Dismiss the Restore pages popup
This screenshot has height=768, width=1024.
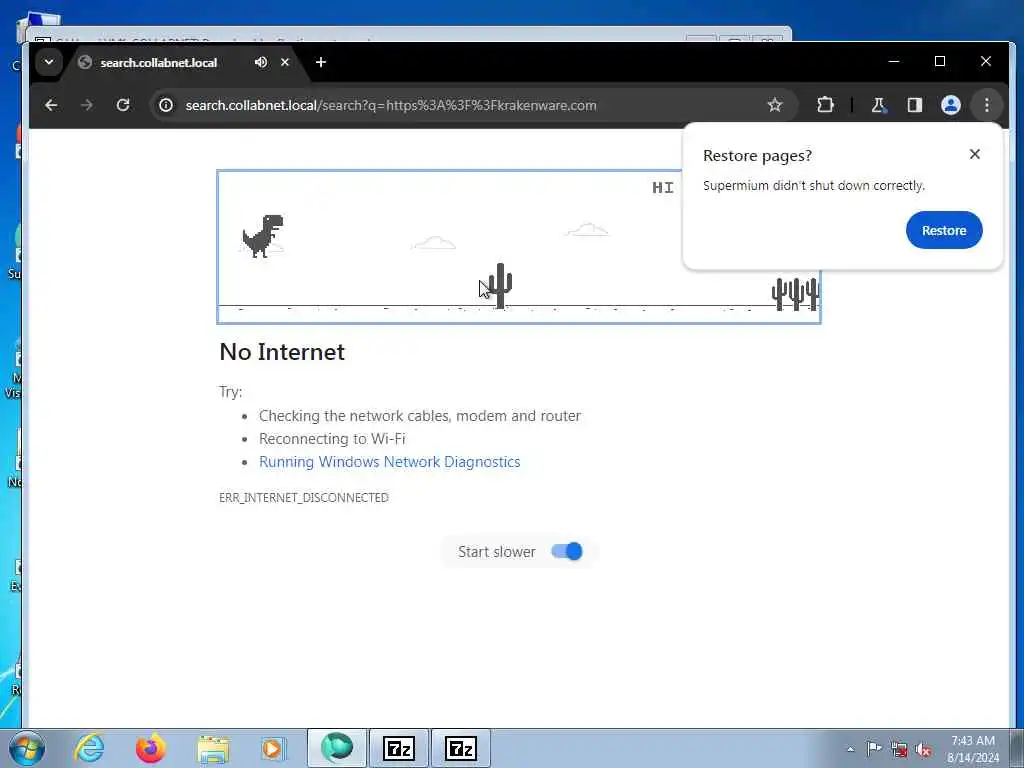(974, 154)
